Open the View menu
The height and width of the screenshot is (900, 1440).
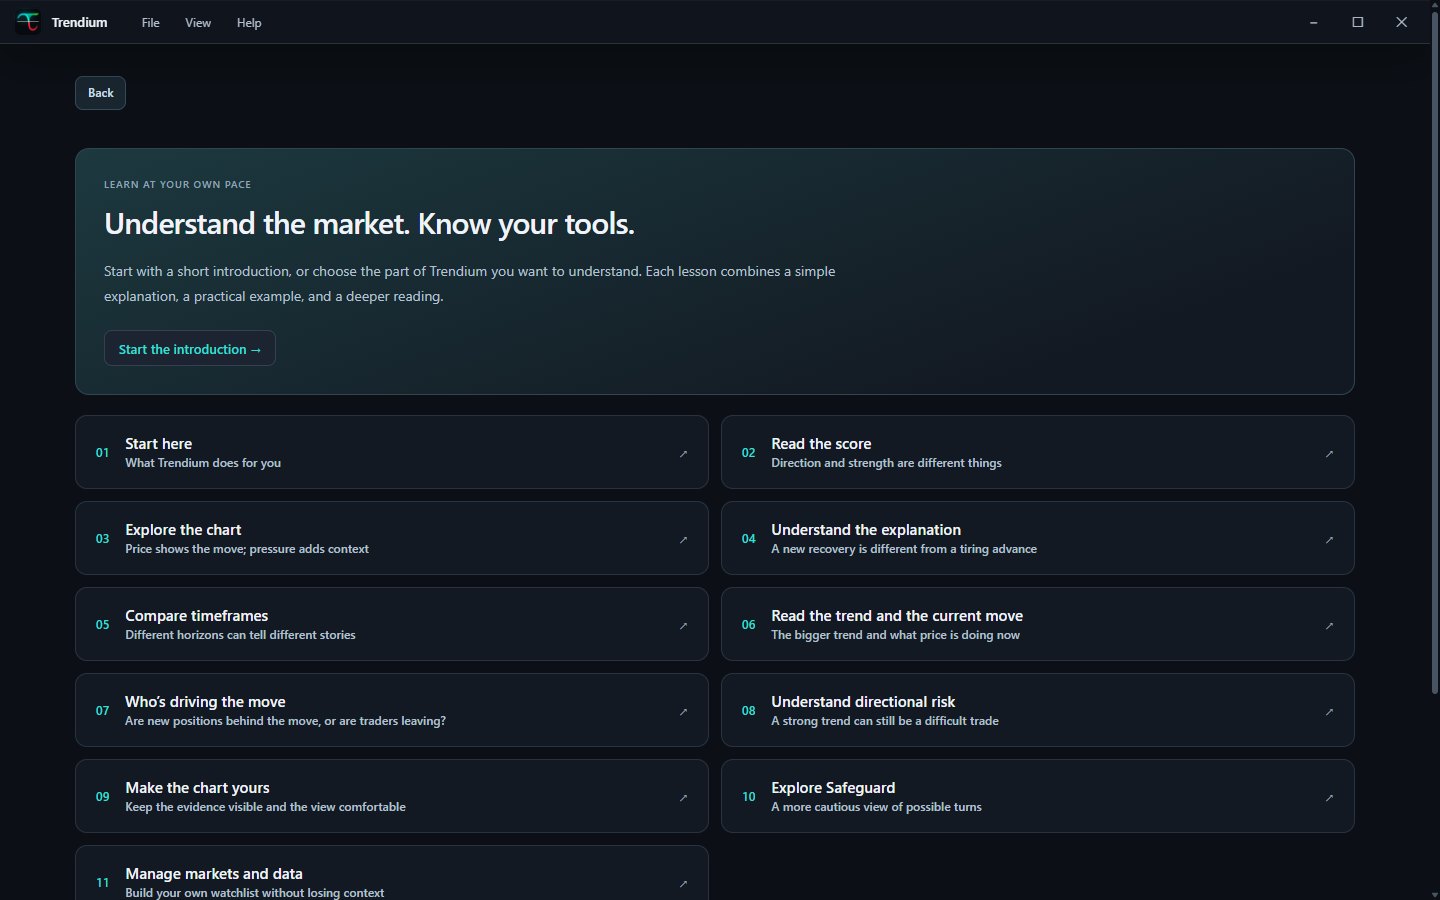point(198,22)
